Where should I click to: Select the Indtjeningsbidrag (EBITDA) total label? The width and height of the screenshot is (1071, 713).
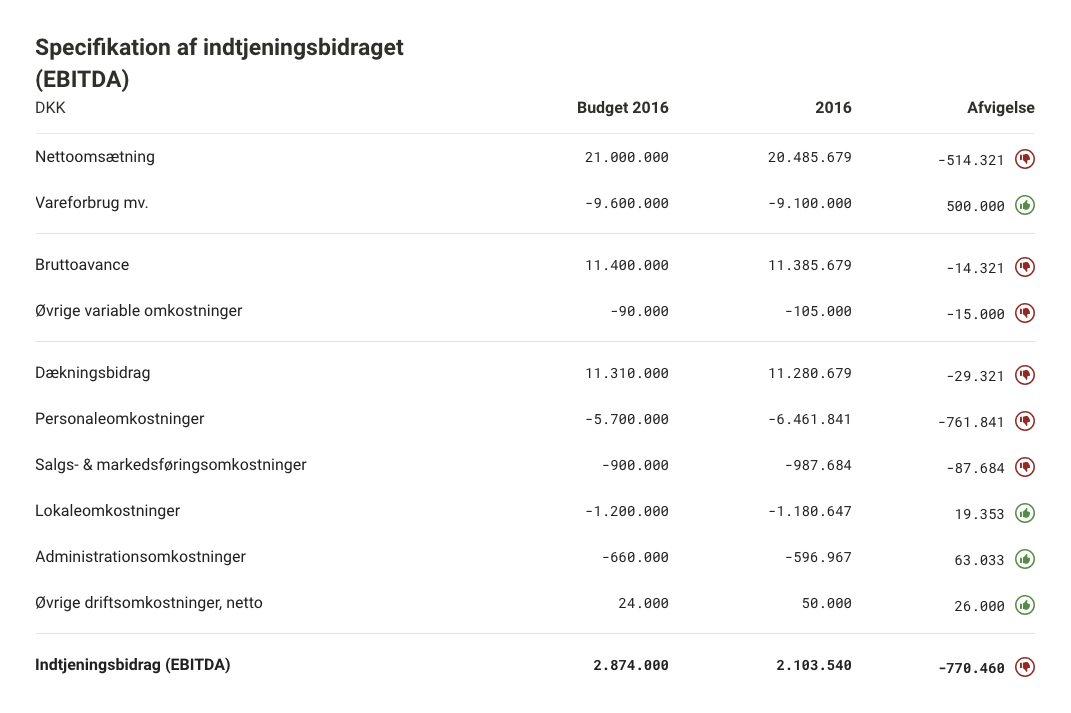tap(133, 665)
